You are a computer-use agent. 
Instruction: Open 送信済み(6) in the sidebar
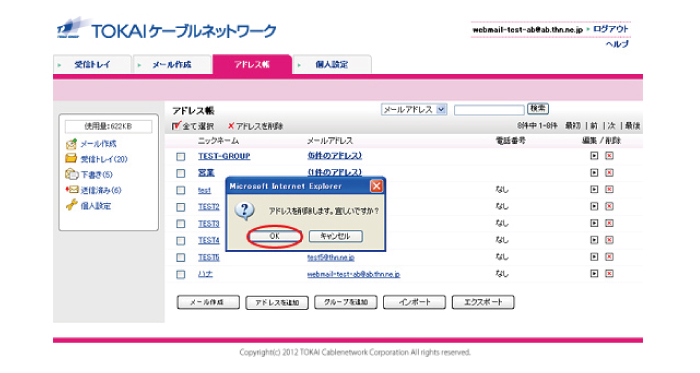(x=101, y=190)
